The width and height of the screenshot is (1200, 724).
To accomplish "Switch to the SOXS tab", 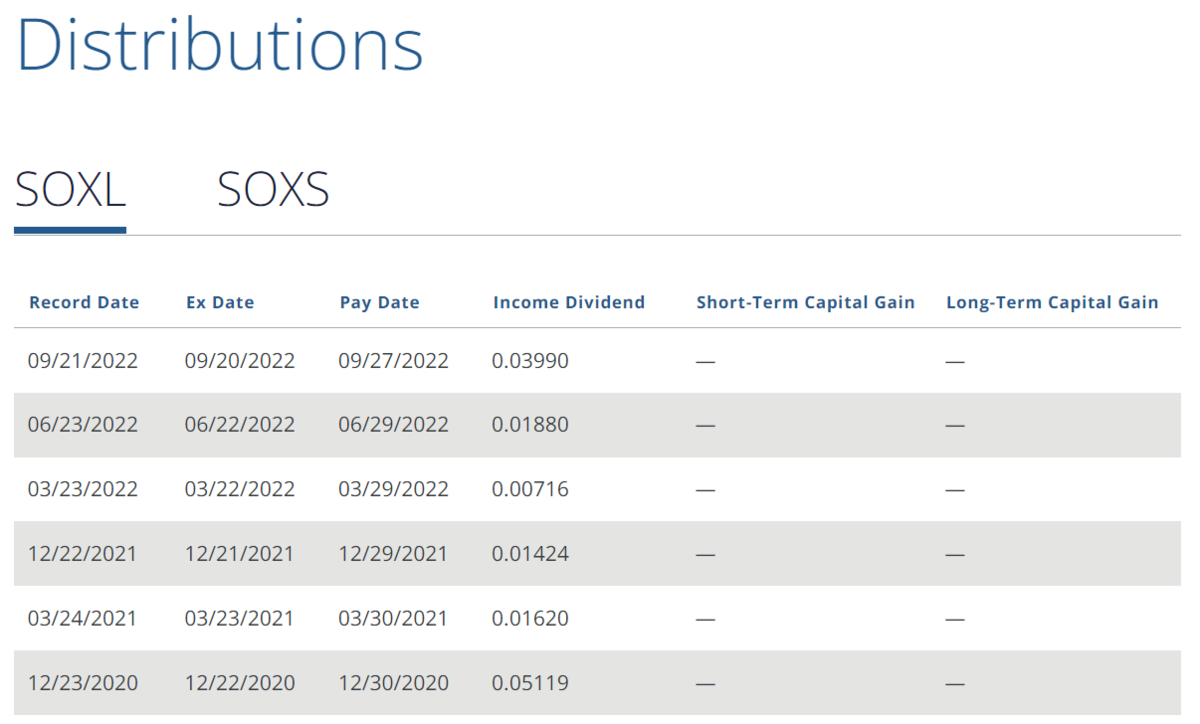I will pyautogui.click(x=273, y=190).
